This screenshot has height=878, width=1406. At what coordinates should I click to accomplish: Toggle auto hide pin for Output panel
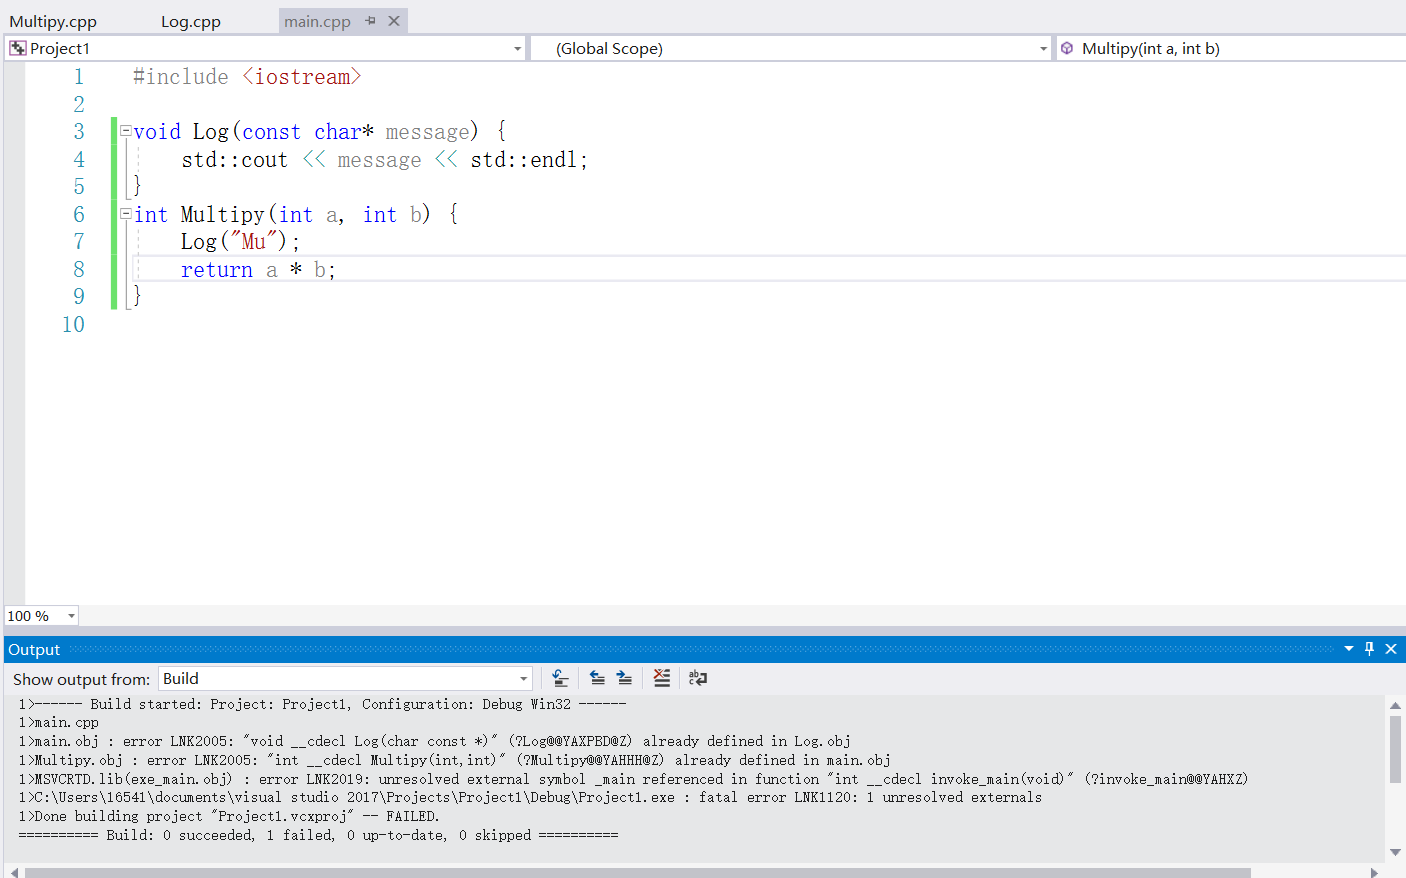(x=1370, y=649)
